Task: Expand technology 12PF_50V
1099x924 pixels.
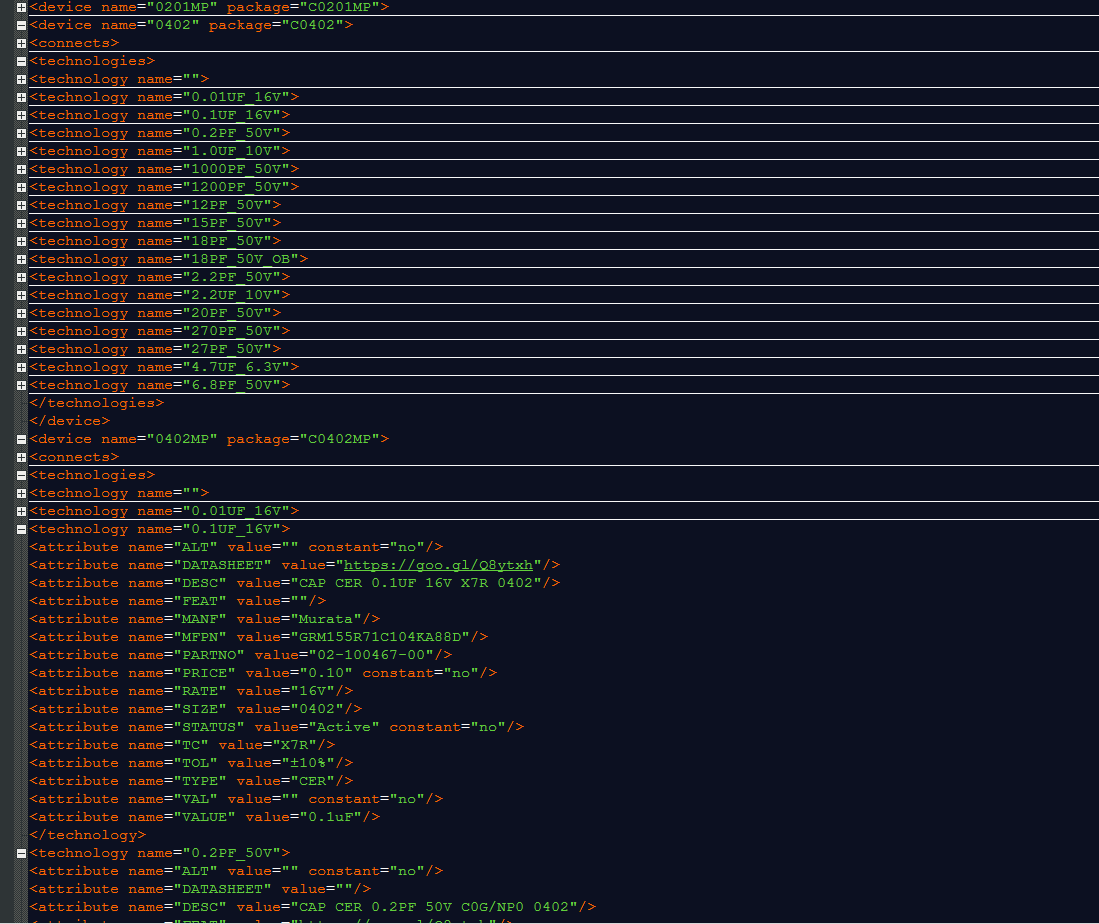Action: [x=21, y=204]
